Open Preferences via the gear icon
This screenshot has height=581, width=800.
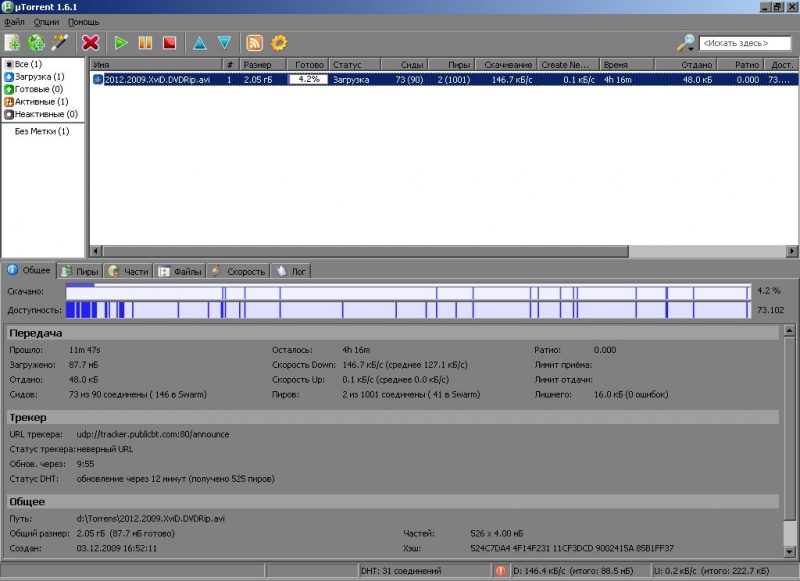[279, 43]
